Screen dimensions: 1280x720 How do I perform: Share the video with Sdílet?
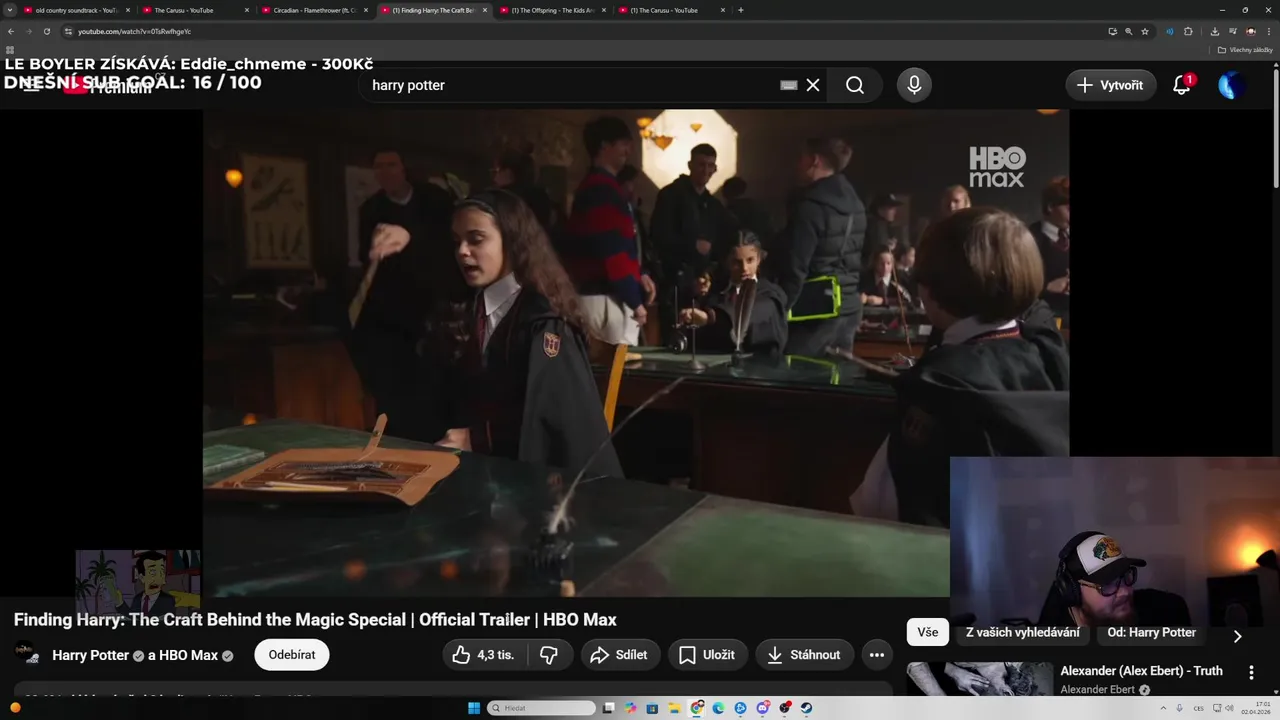(620, 655)
